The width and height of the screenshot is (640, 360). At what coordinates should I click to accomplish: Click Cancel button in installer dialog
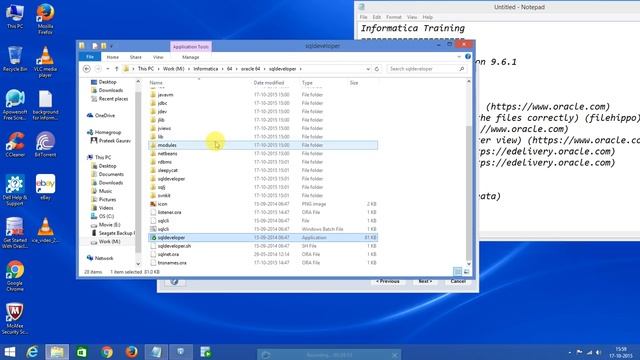click(458, 281)
